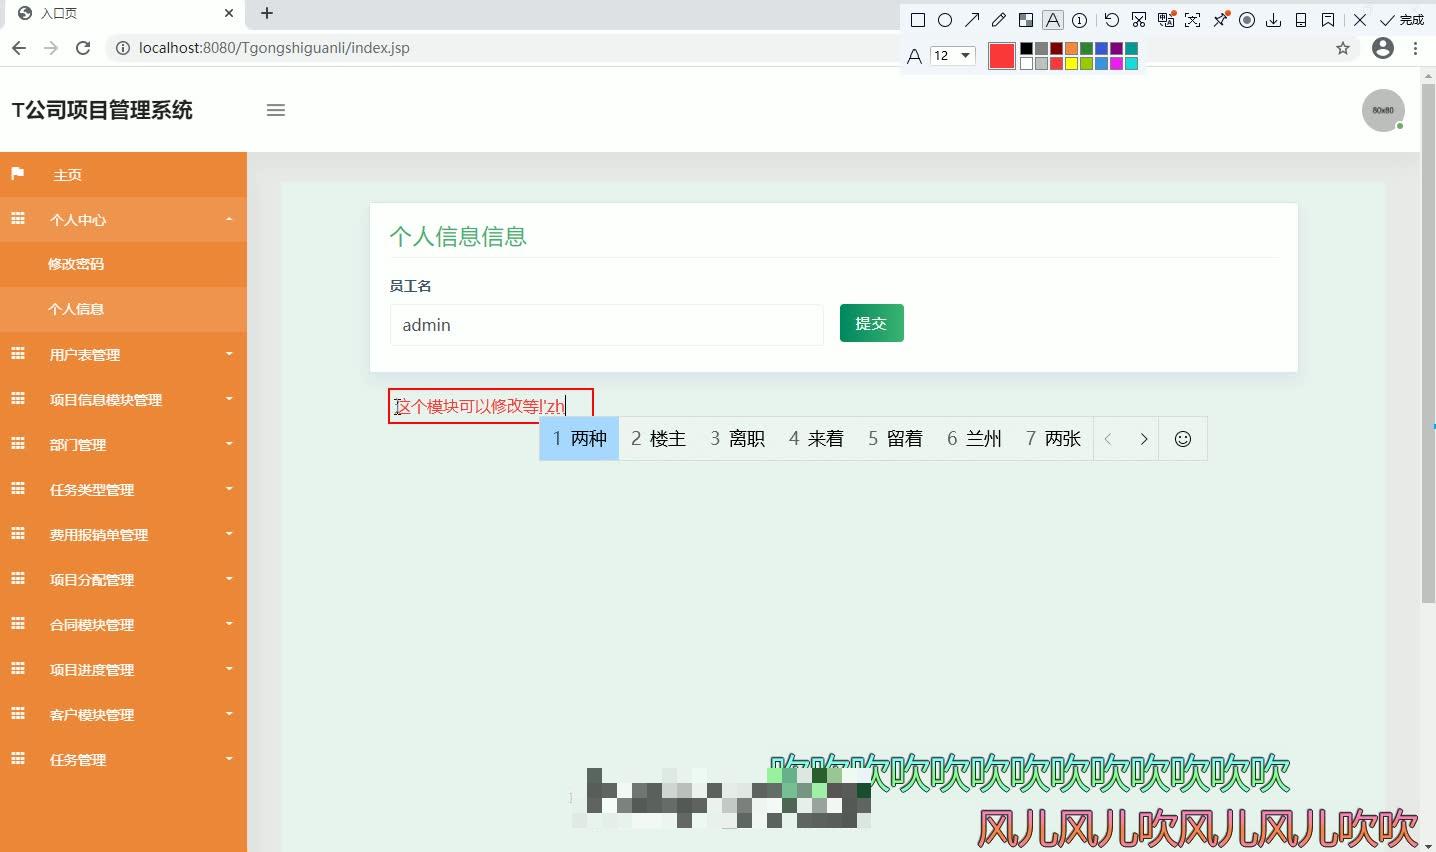The height and width of the screenshot is (852, 1436).
Task: Pick the arrow annotation tool
Action: tap(972, 19)
